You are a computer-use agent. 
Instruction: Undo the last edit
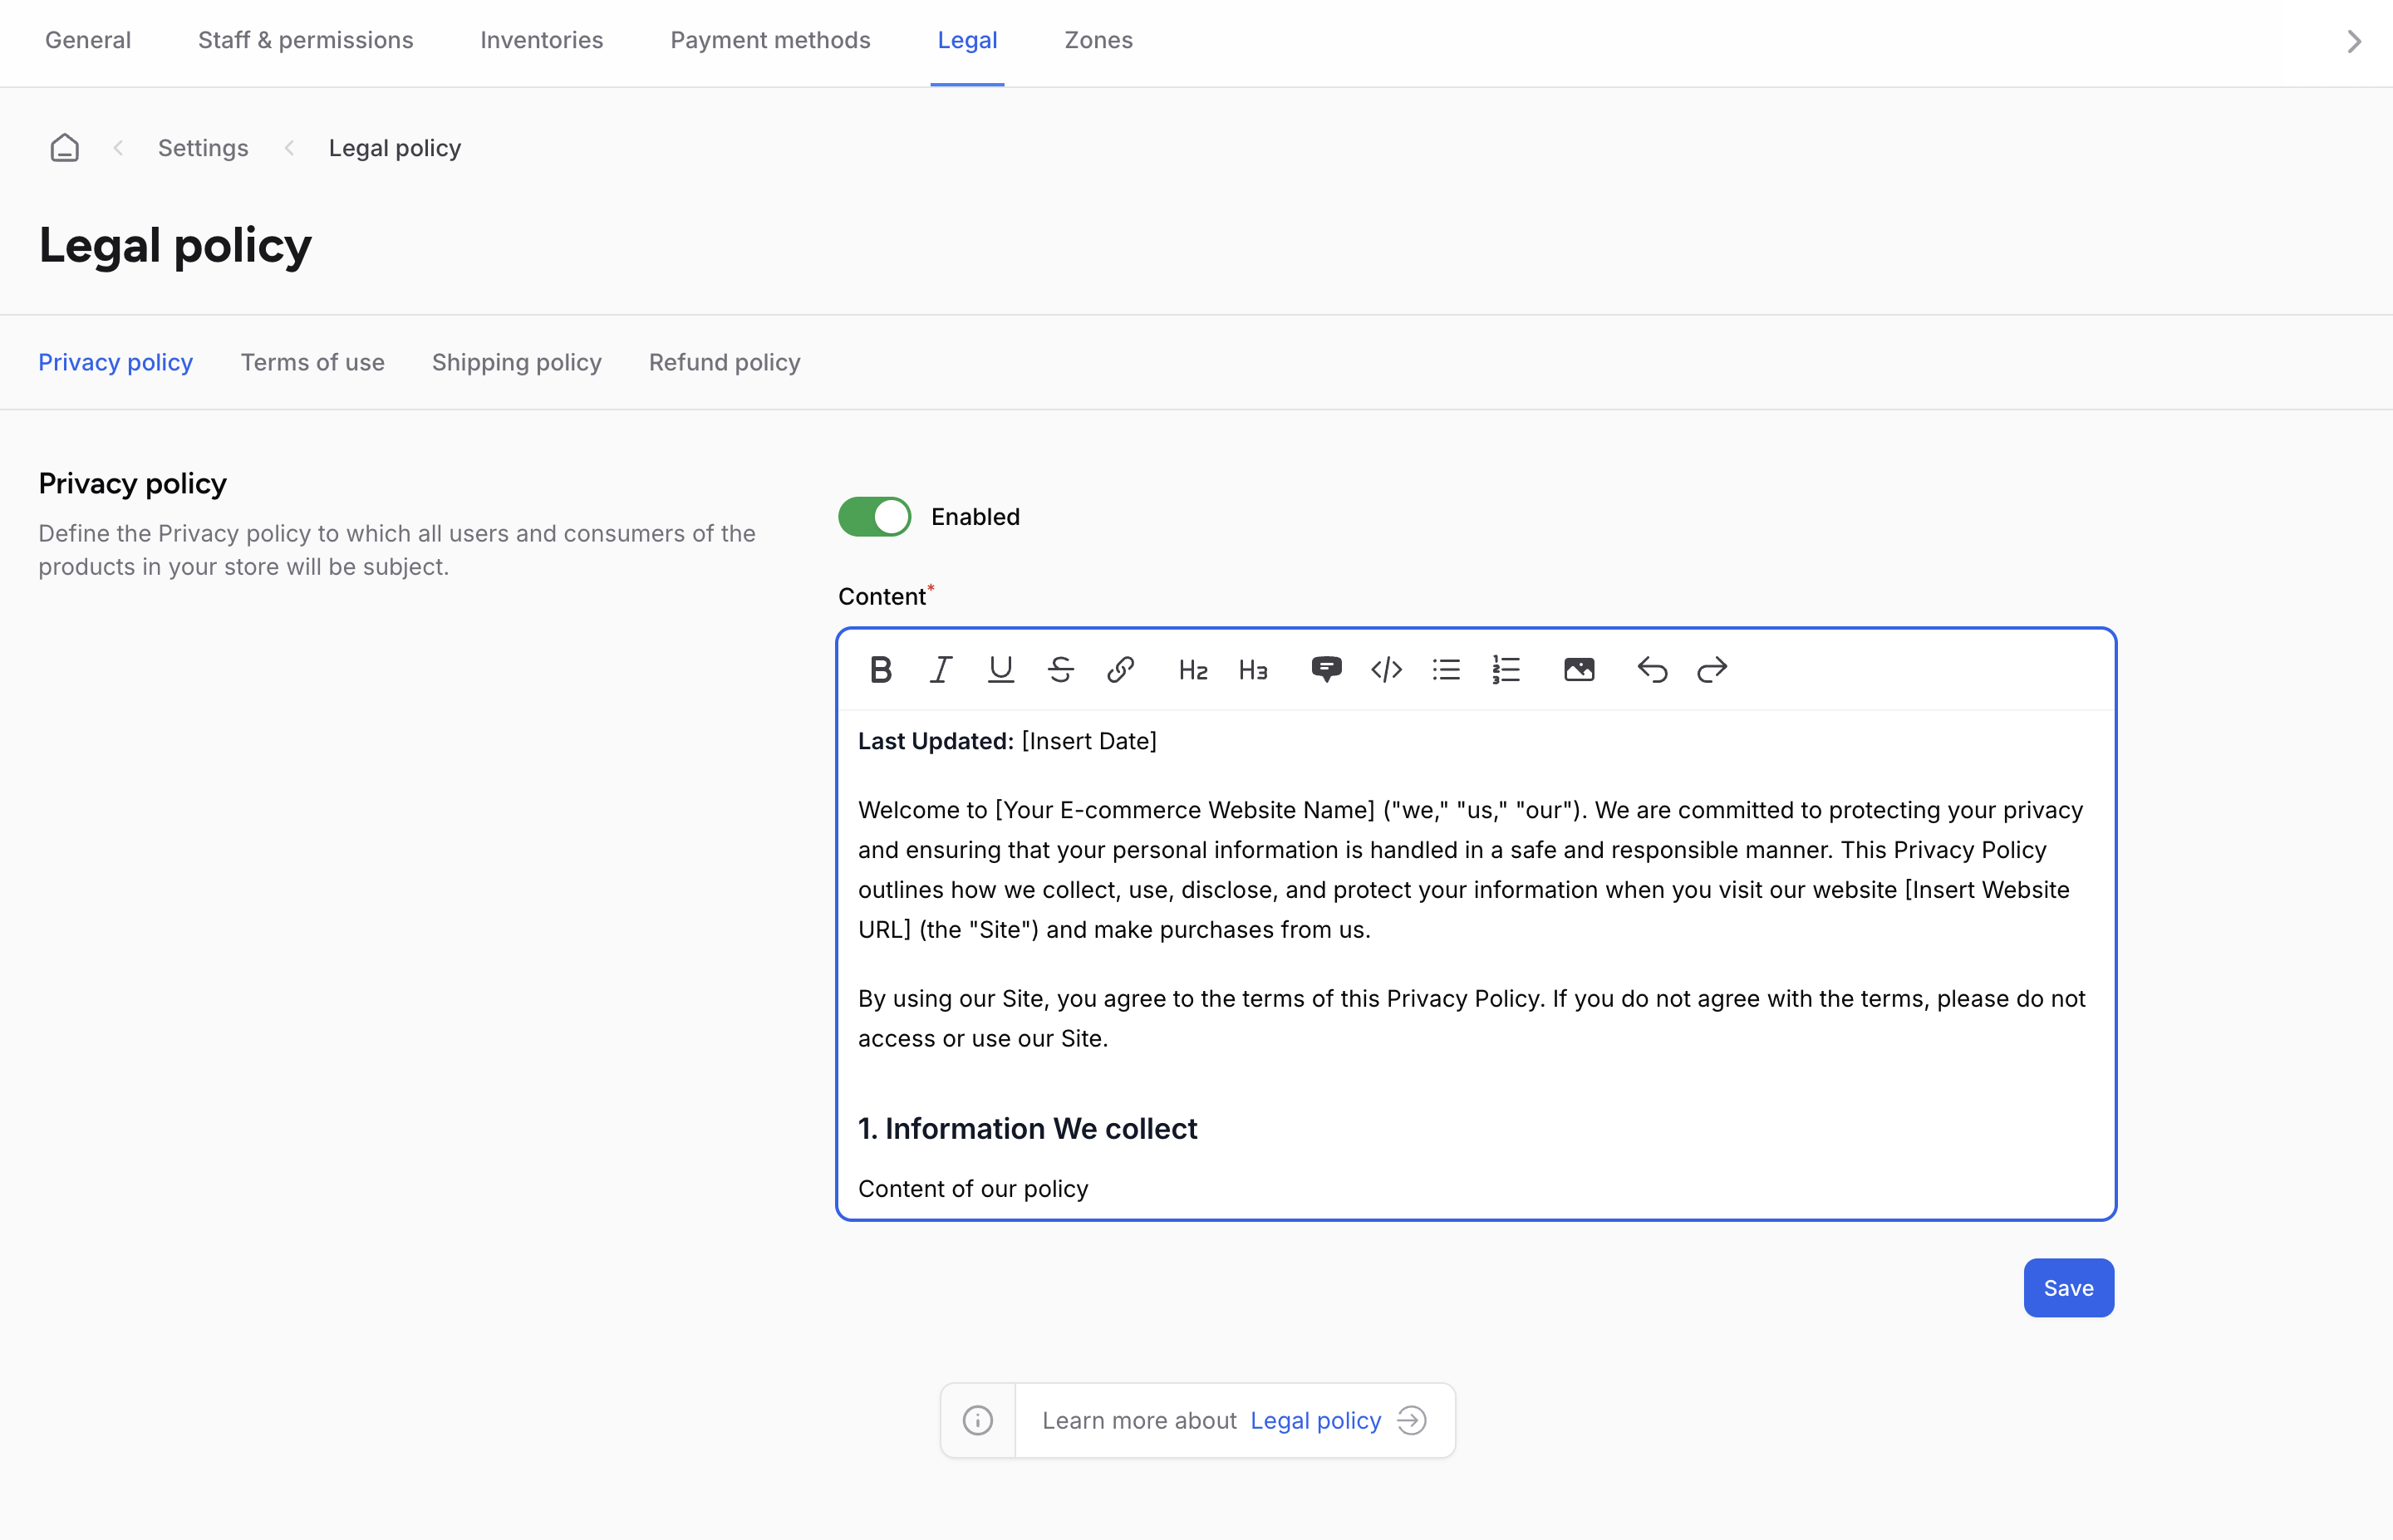click(x=1652, y=669)
